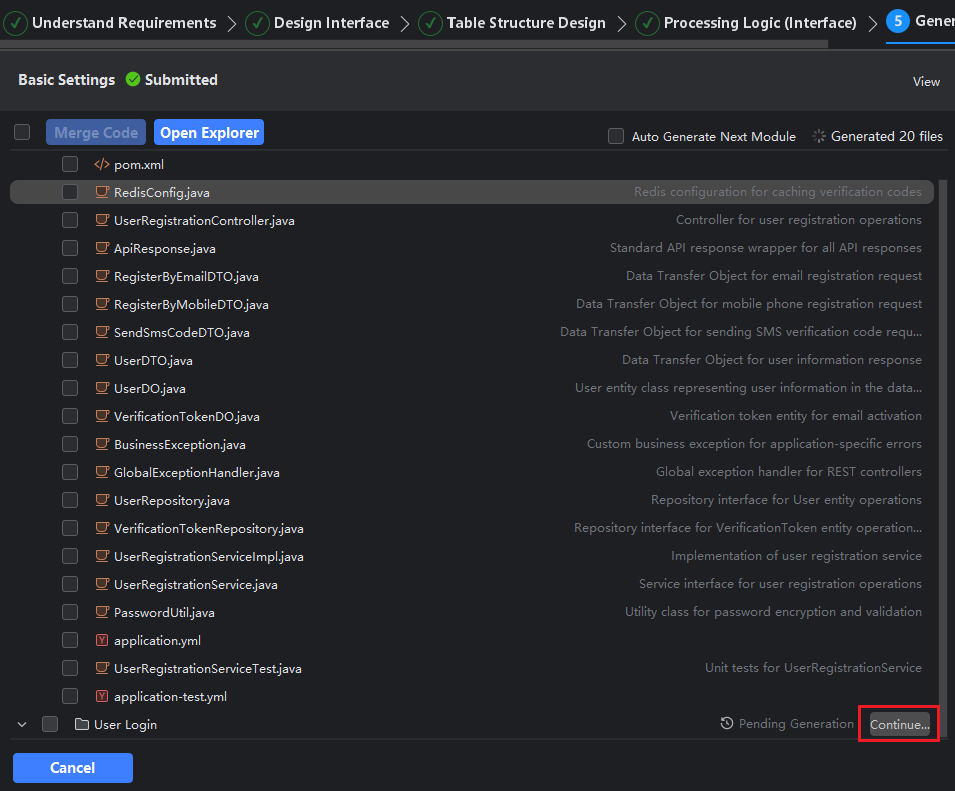The width and height of the screenshot is (955, 791).
Task: Click the User Login folder icon
Action: click(82, 724)
